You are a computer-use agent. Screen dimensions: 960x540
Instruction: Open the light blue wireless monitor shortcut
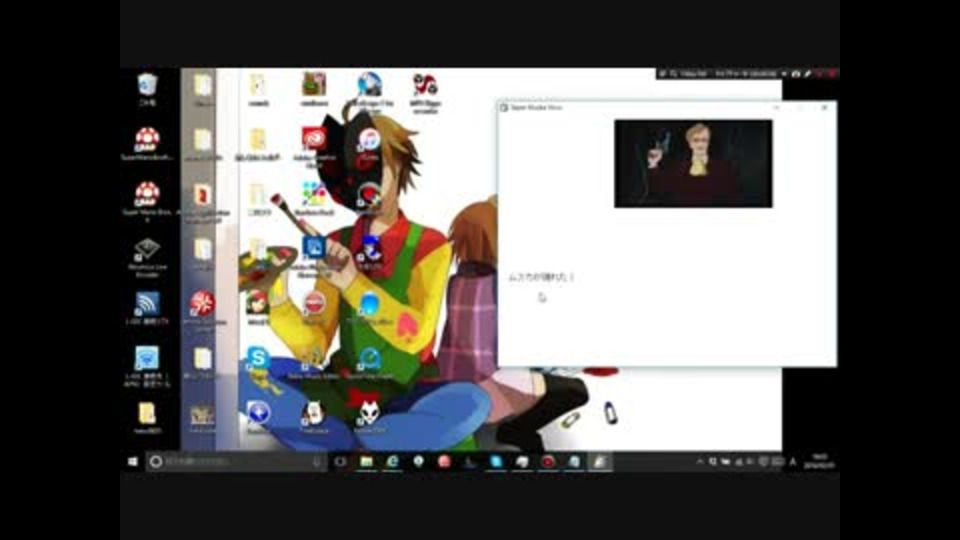point(147,358)
